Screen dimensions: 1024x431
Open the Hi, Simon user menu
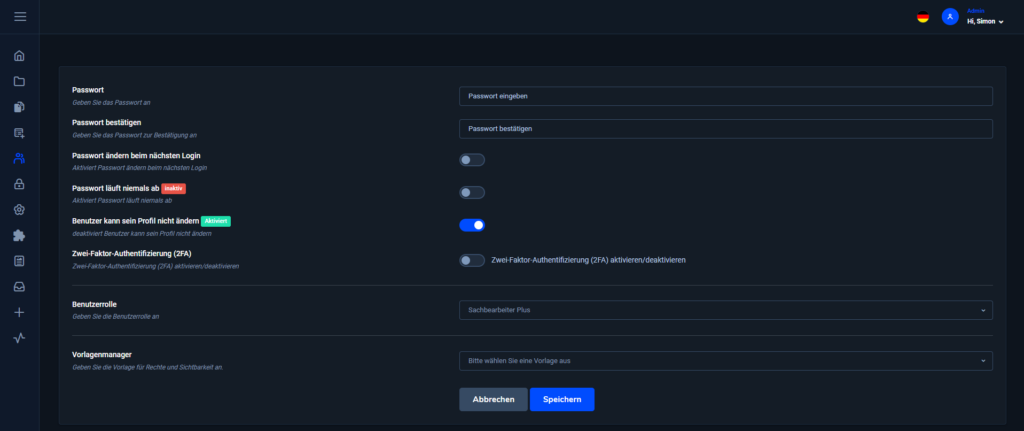[x=985, y=22]
